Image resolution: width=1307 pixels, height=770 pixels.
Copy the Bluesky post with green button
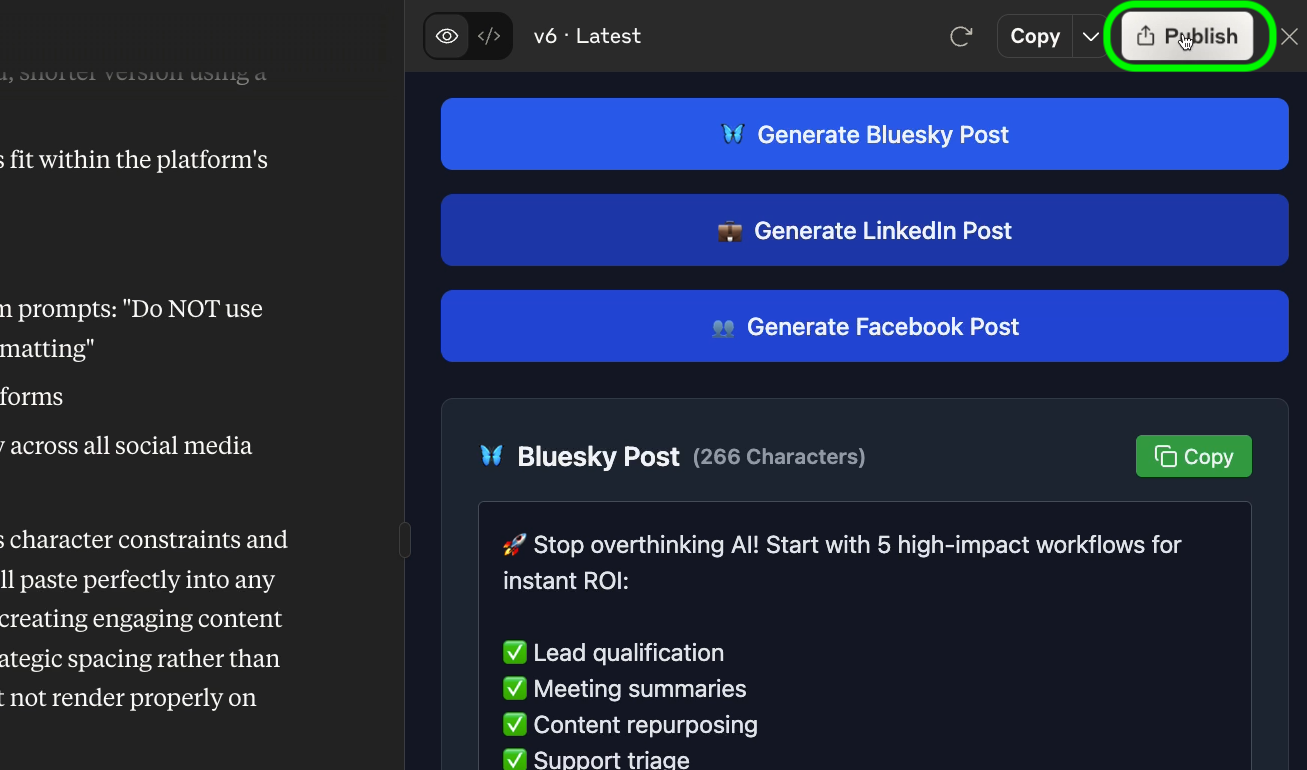(1194, 456)
